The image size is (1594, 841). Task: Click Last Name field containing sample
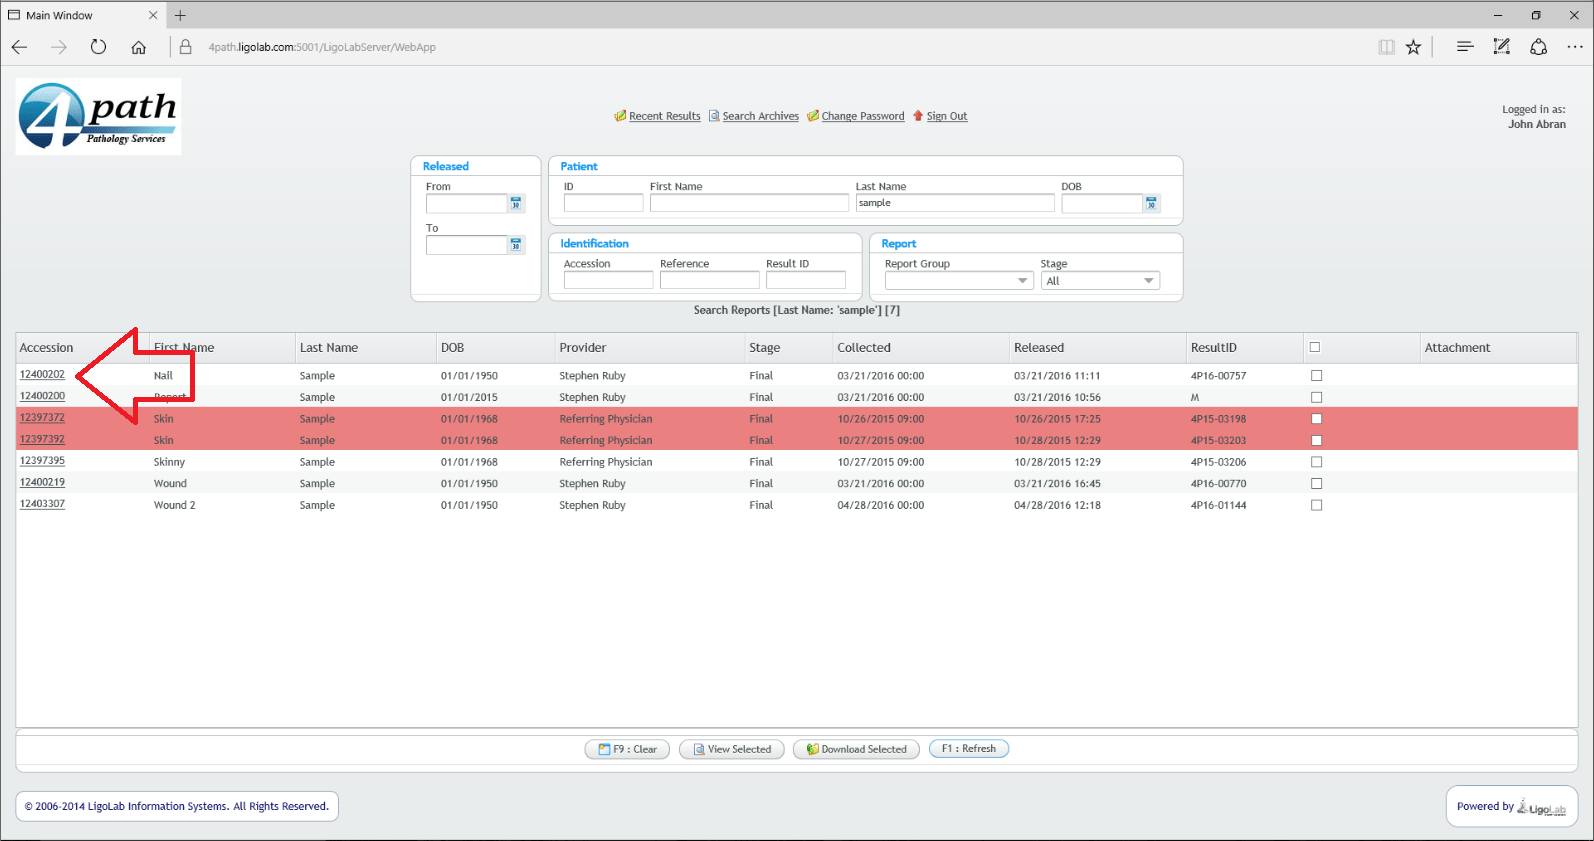point(955,203)
